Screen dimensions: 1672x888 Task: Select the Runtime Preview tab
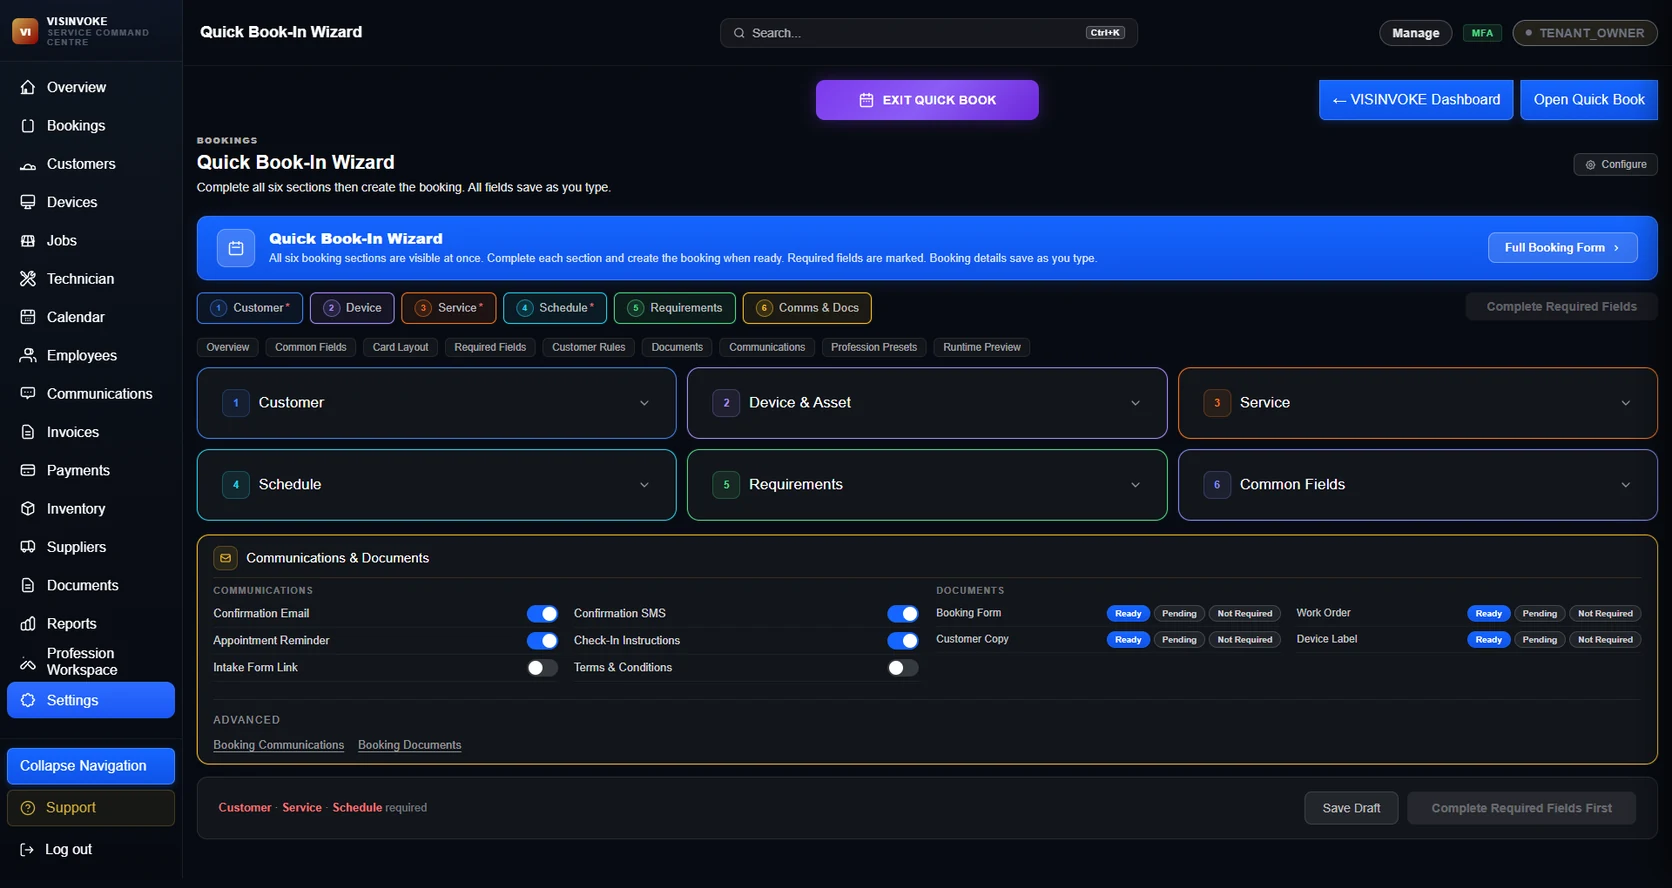tap(982, 347)
